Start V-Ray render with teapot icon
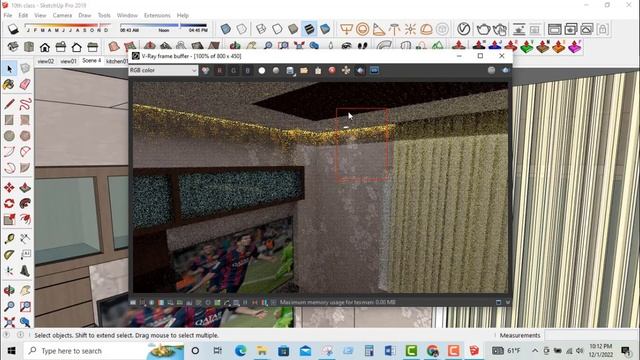Screen dimensions: 640x360 coord(483,29)
